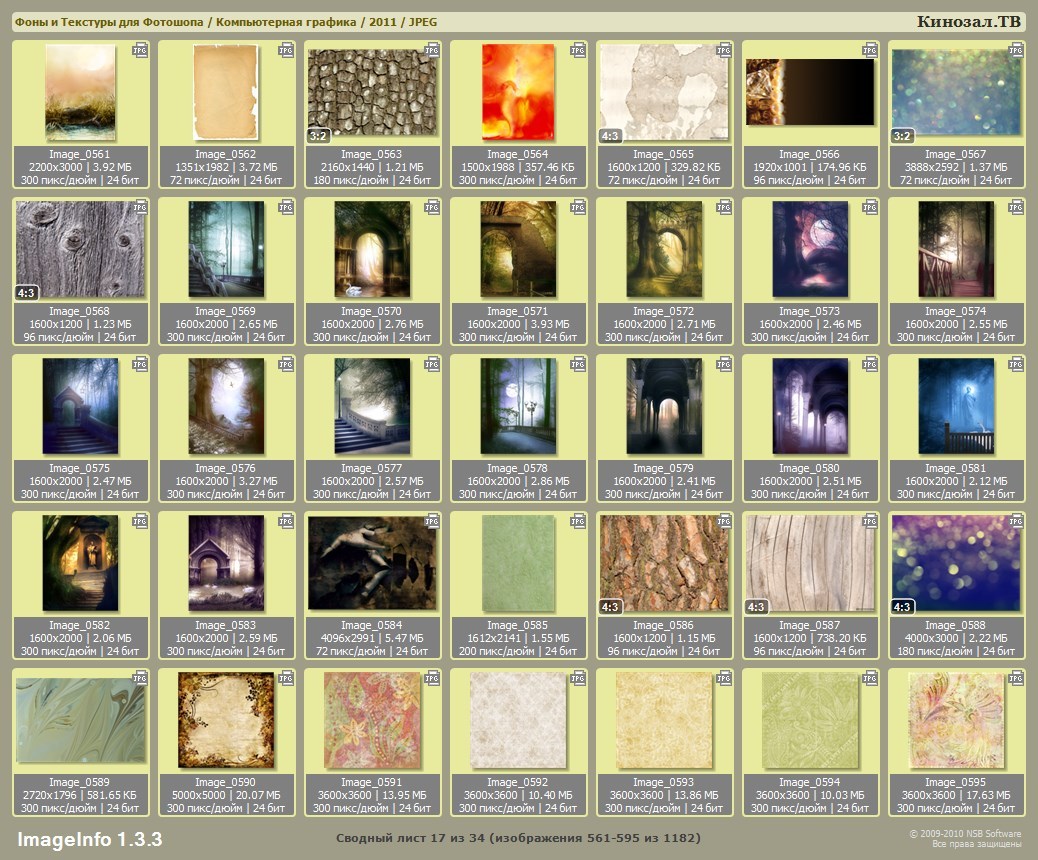Image resolution: width=1038 pixels, height=860 pixels.
Task: Click the NSB Software copyright text
Action: 964,834
